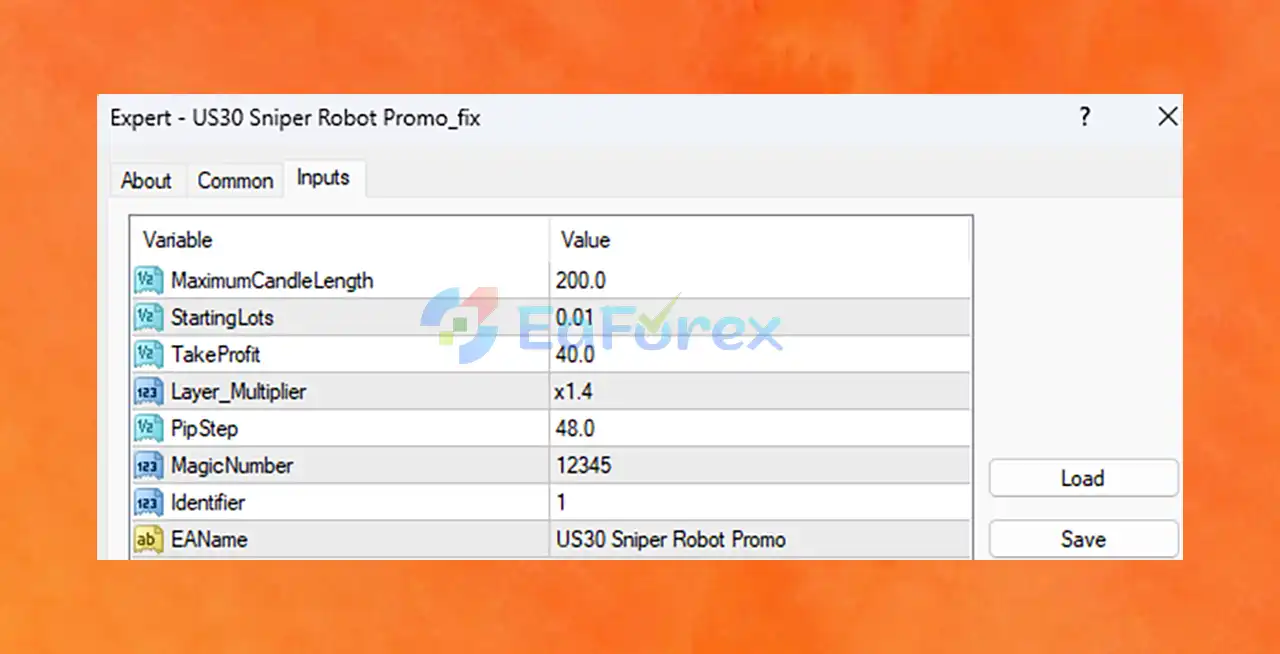1280x654 pixels.
Task: Click the Variable column header
Action: [x=340, y=240]
